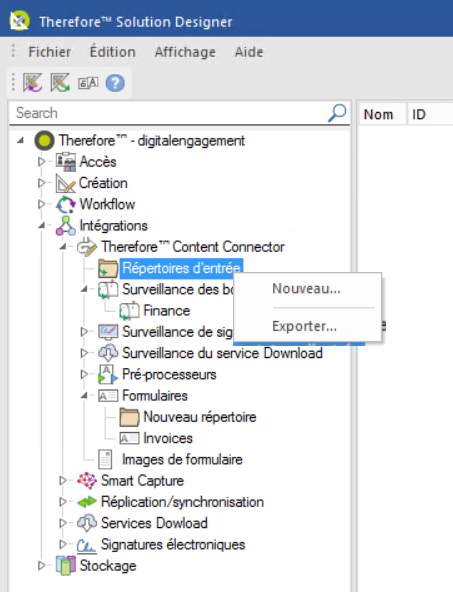The image size is (453, 592).
Task: Expand the Pré-processeurs node
Action: tap(84, 374)
